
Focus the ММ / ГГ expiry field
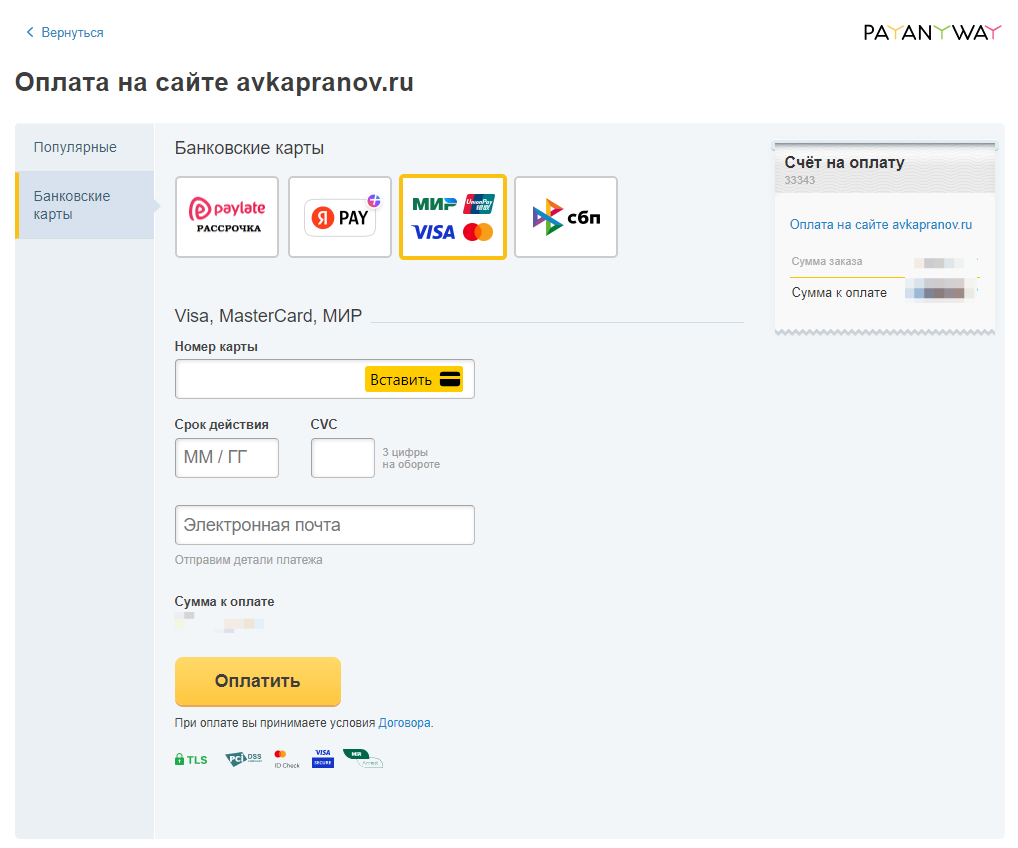tap(227, 458)
